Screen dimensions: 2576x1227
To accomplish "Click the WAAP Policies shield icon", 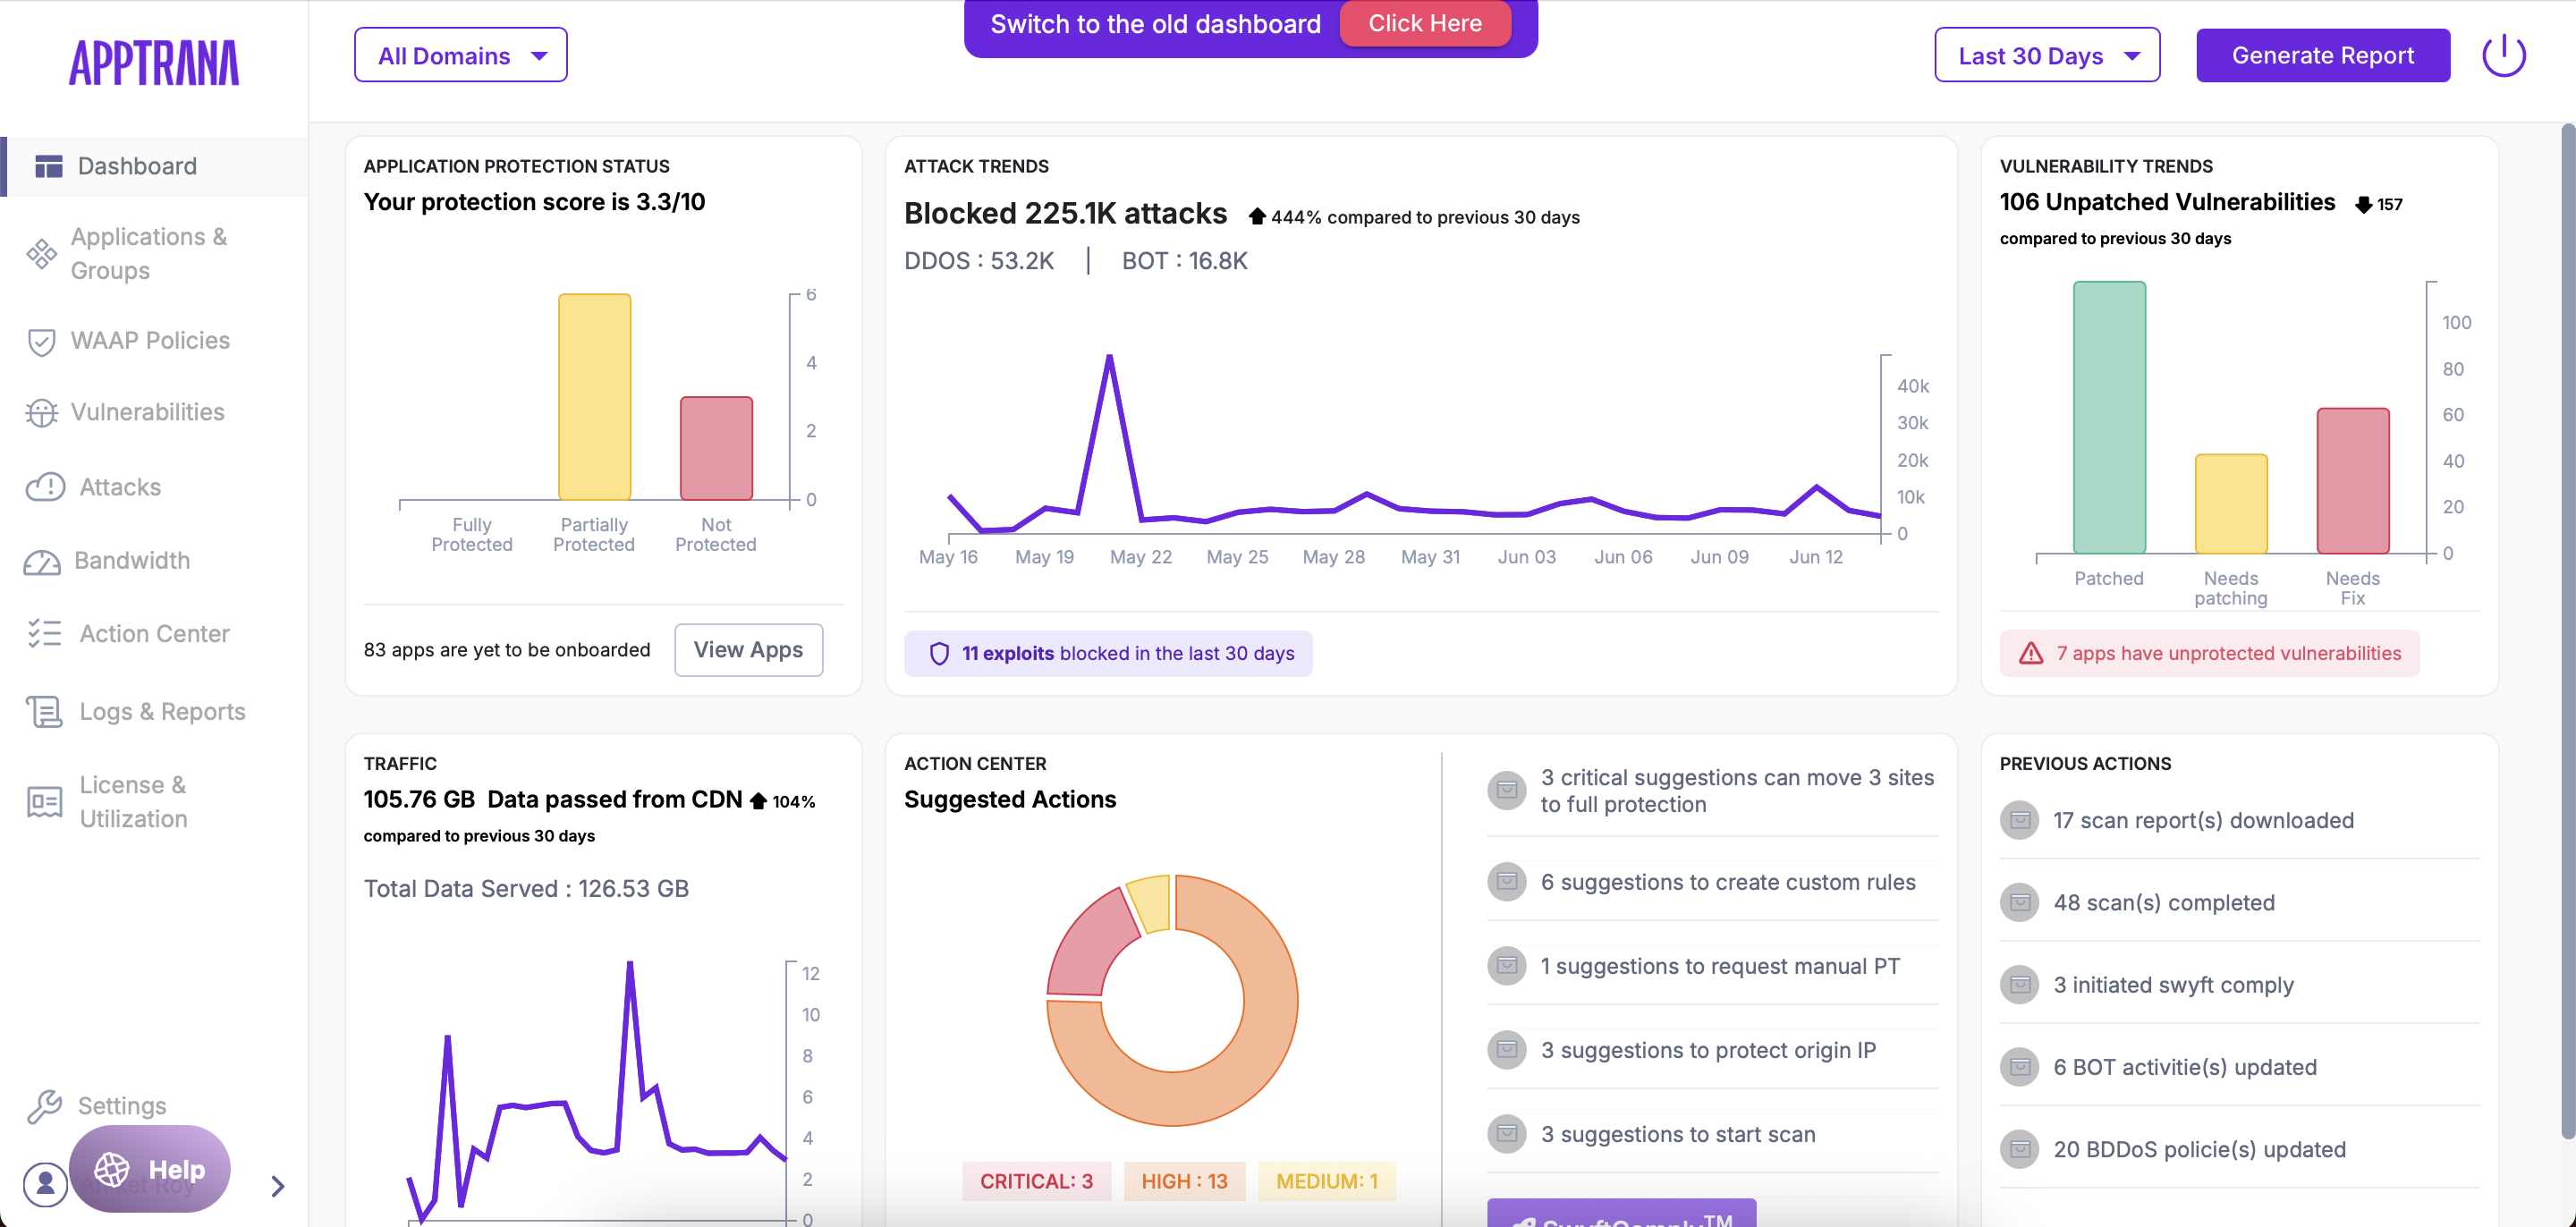I will click(x=41, y=342).
